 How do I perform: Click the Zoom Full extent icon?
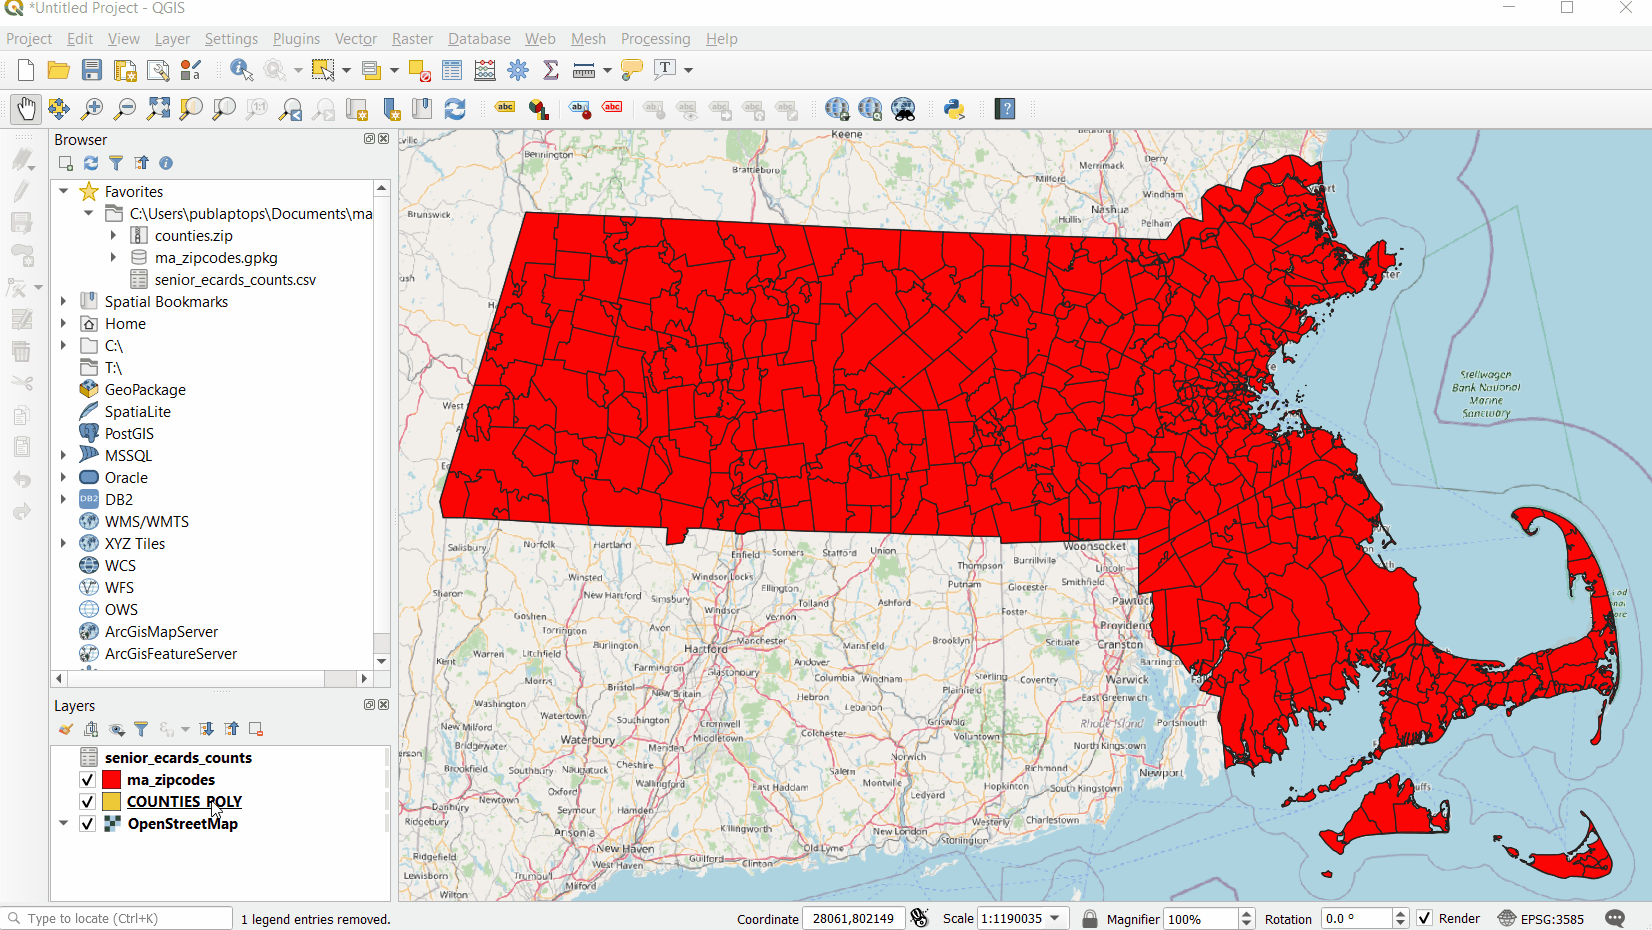pyautogui.click(x=158, y=109)
